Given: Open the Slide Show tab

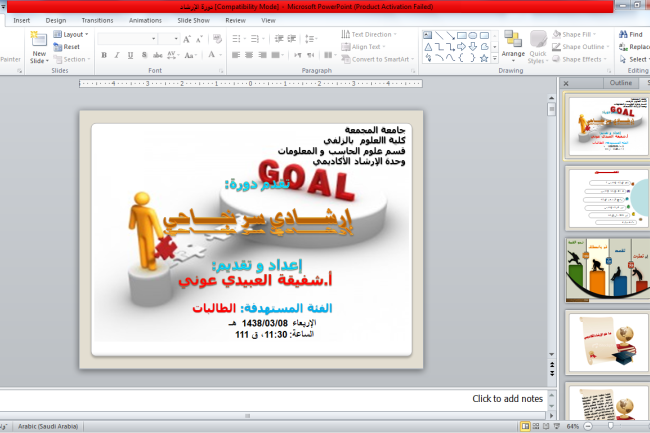Looking at the screenshot, I should [x=194, y=20].
